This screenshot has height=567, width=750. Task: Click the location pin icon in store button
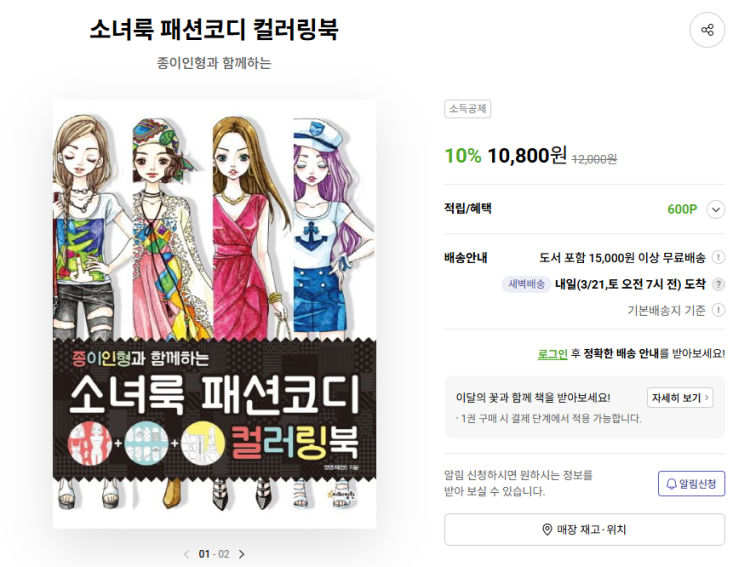(x=547, y=529)
